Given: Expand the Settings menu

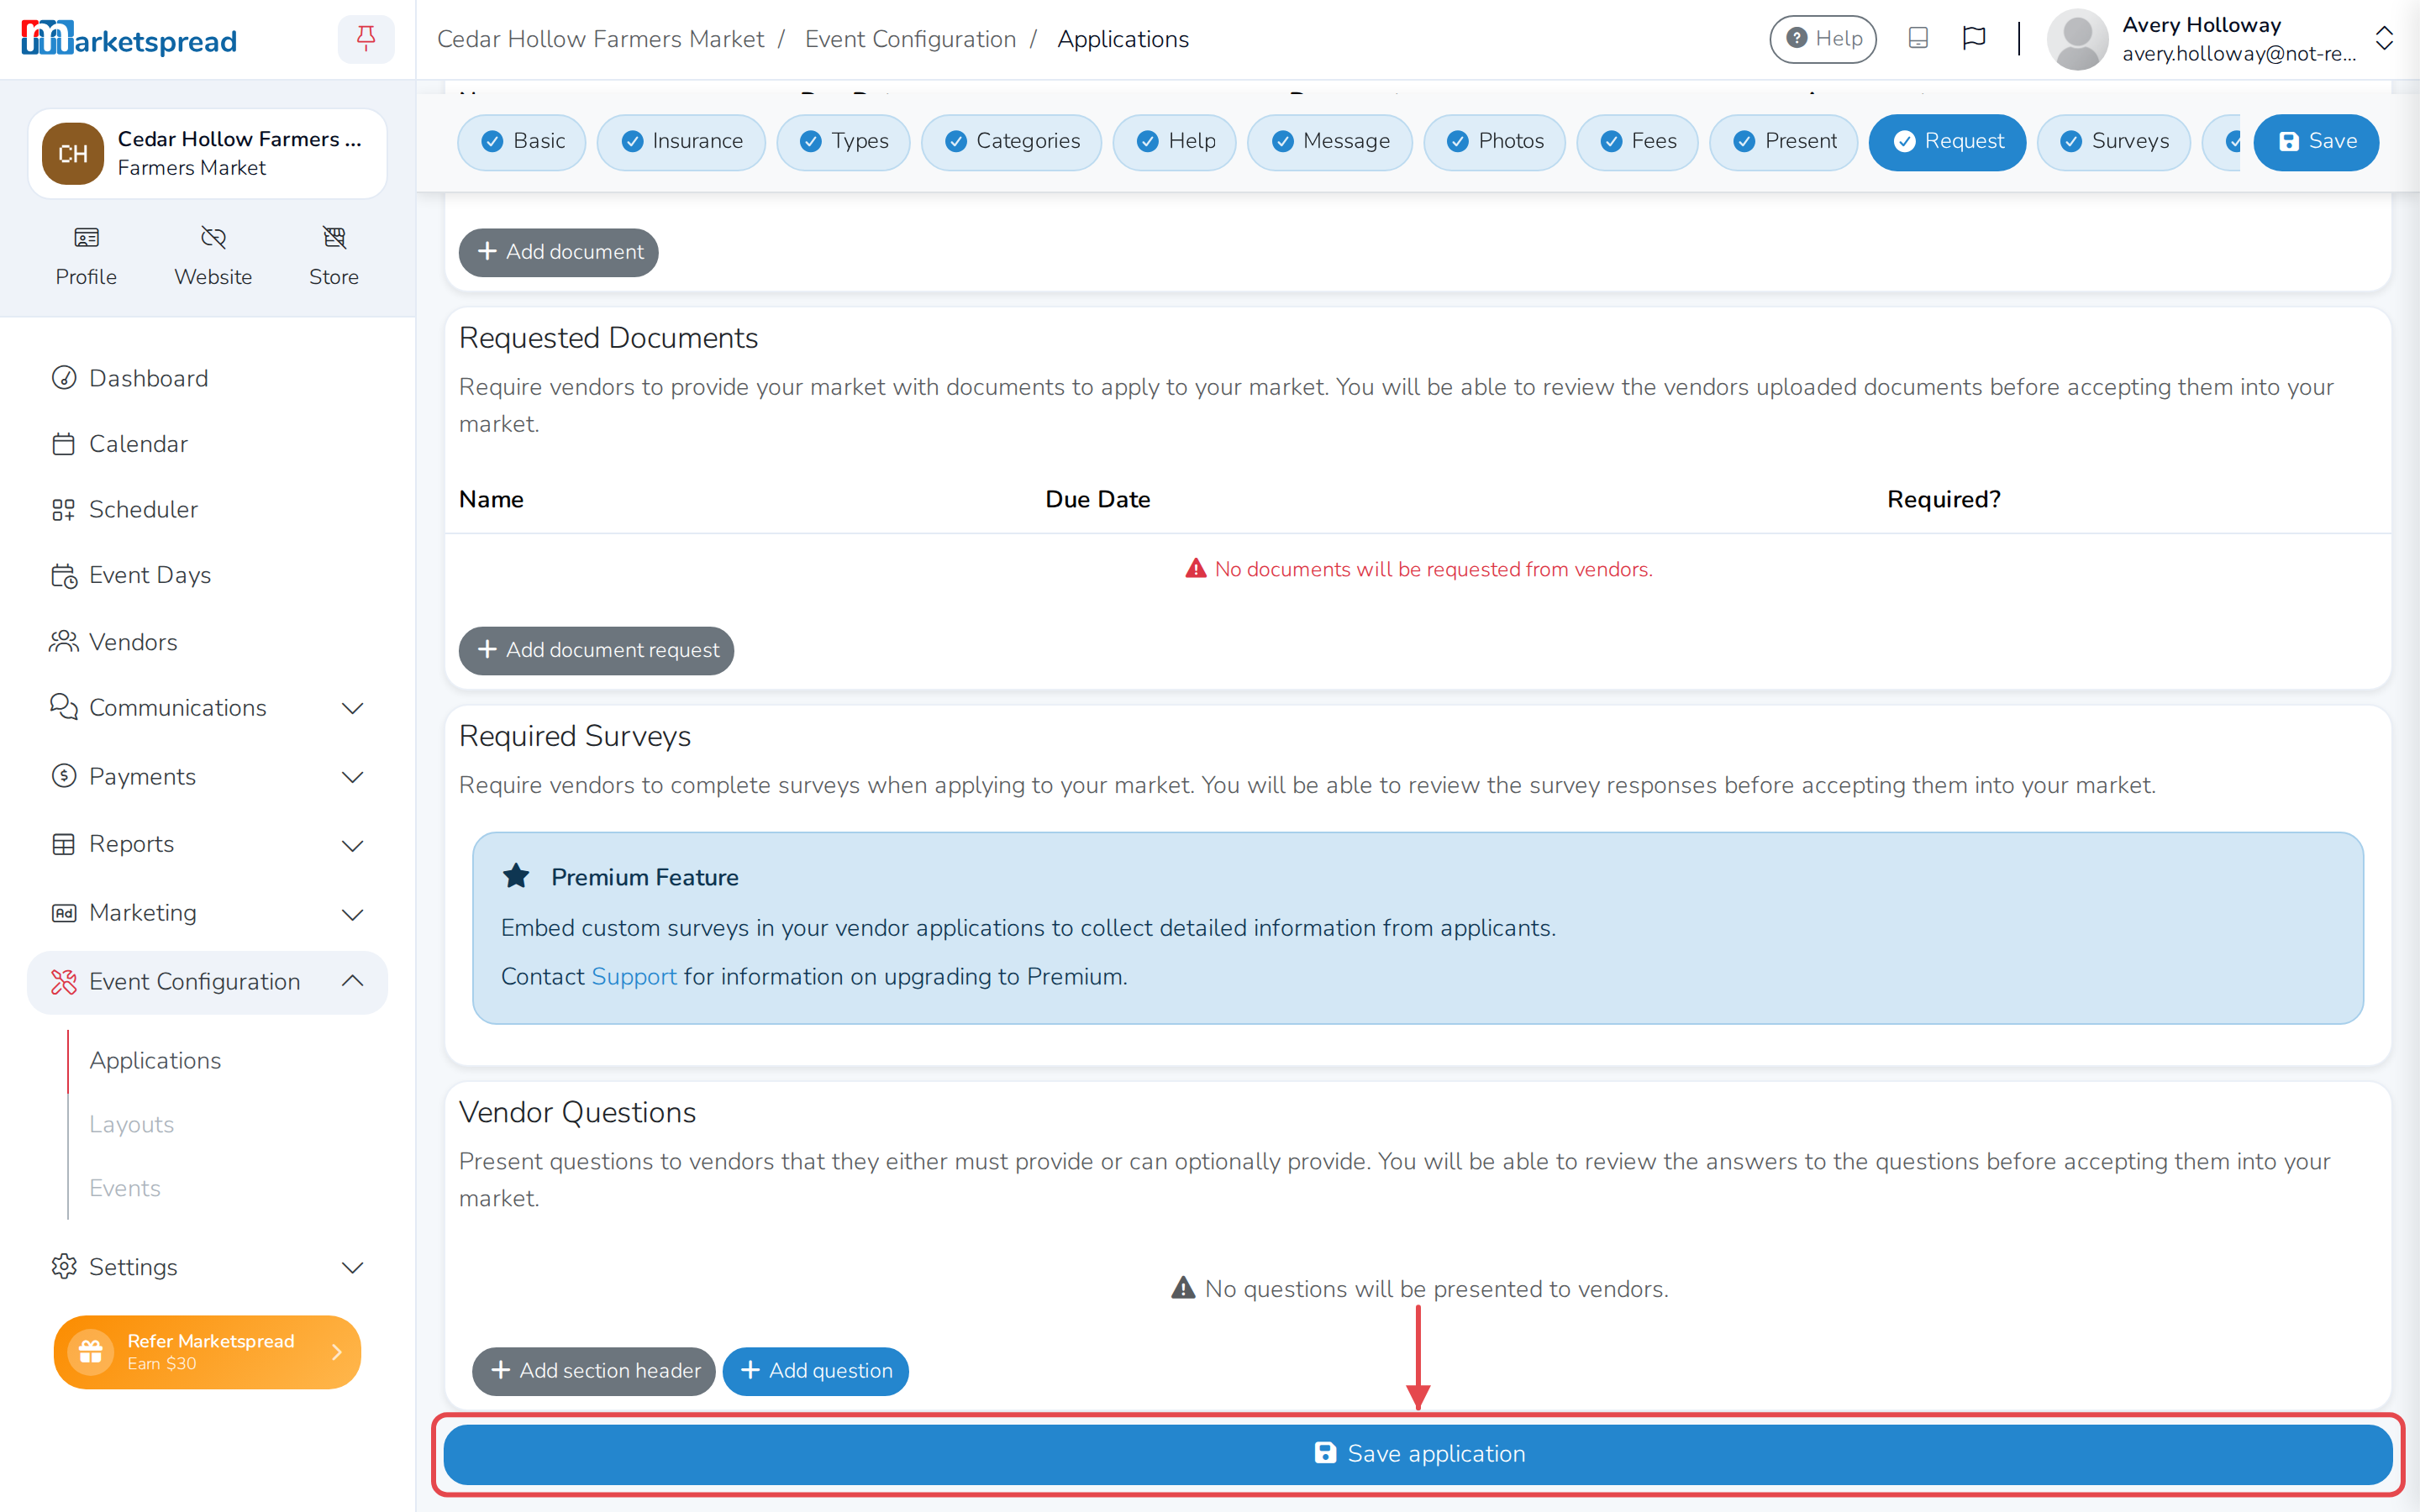Looking at the screenshot, I should pyautogui.click(x=207, y=1267).
